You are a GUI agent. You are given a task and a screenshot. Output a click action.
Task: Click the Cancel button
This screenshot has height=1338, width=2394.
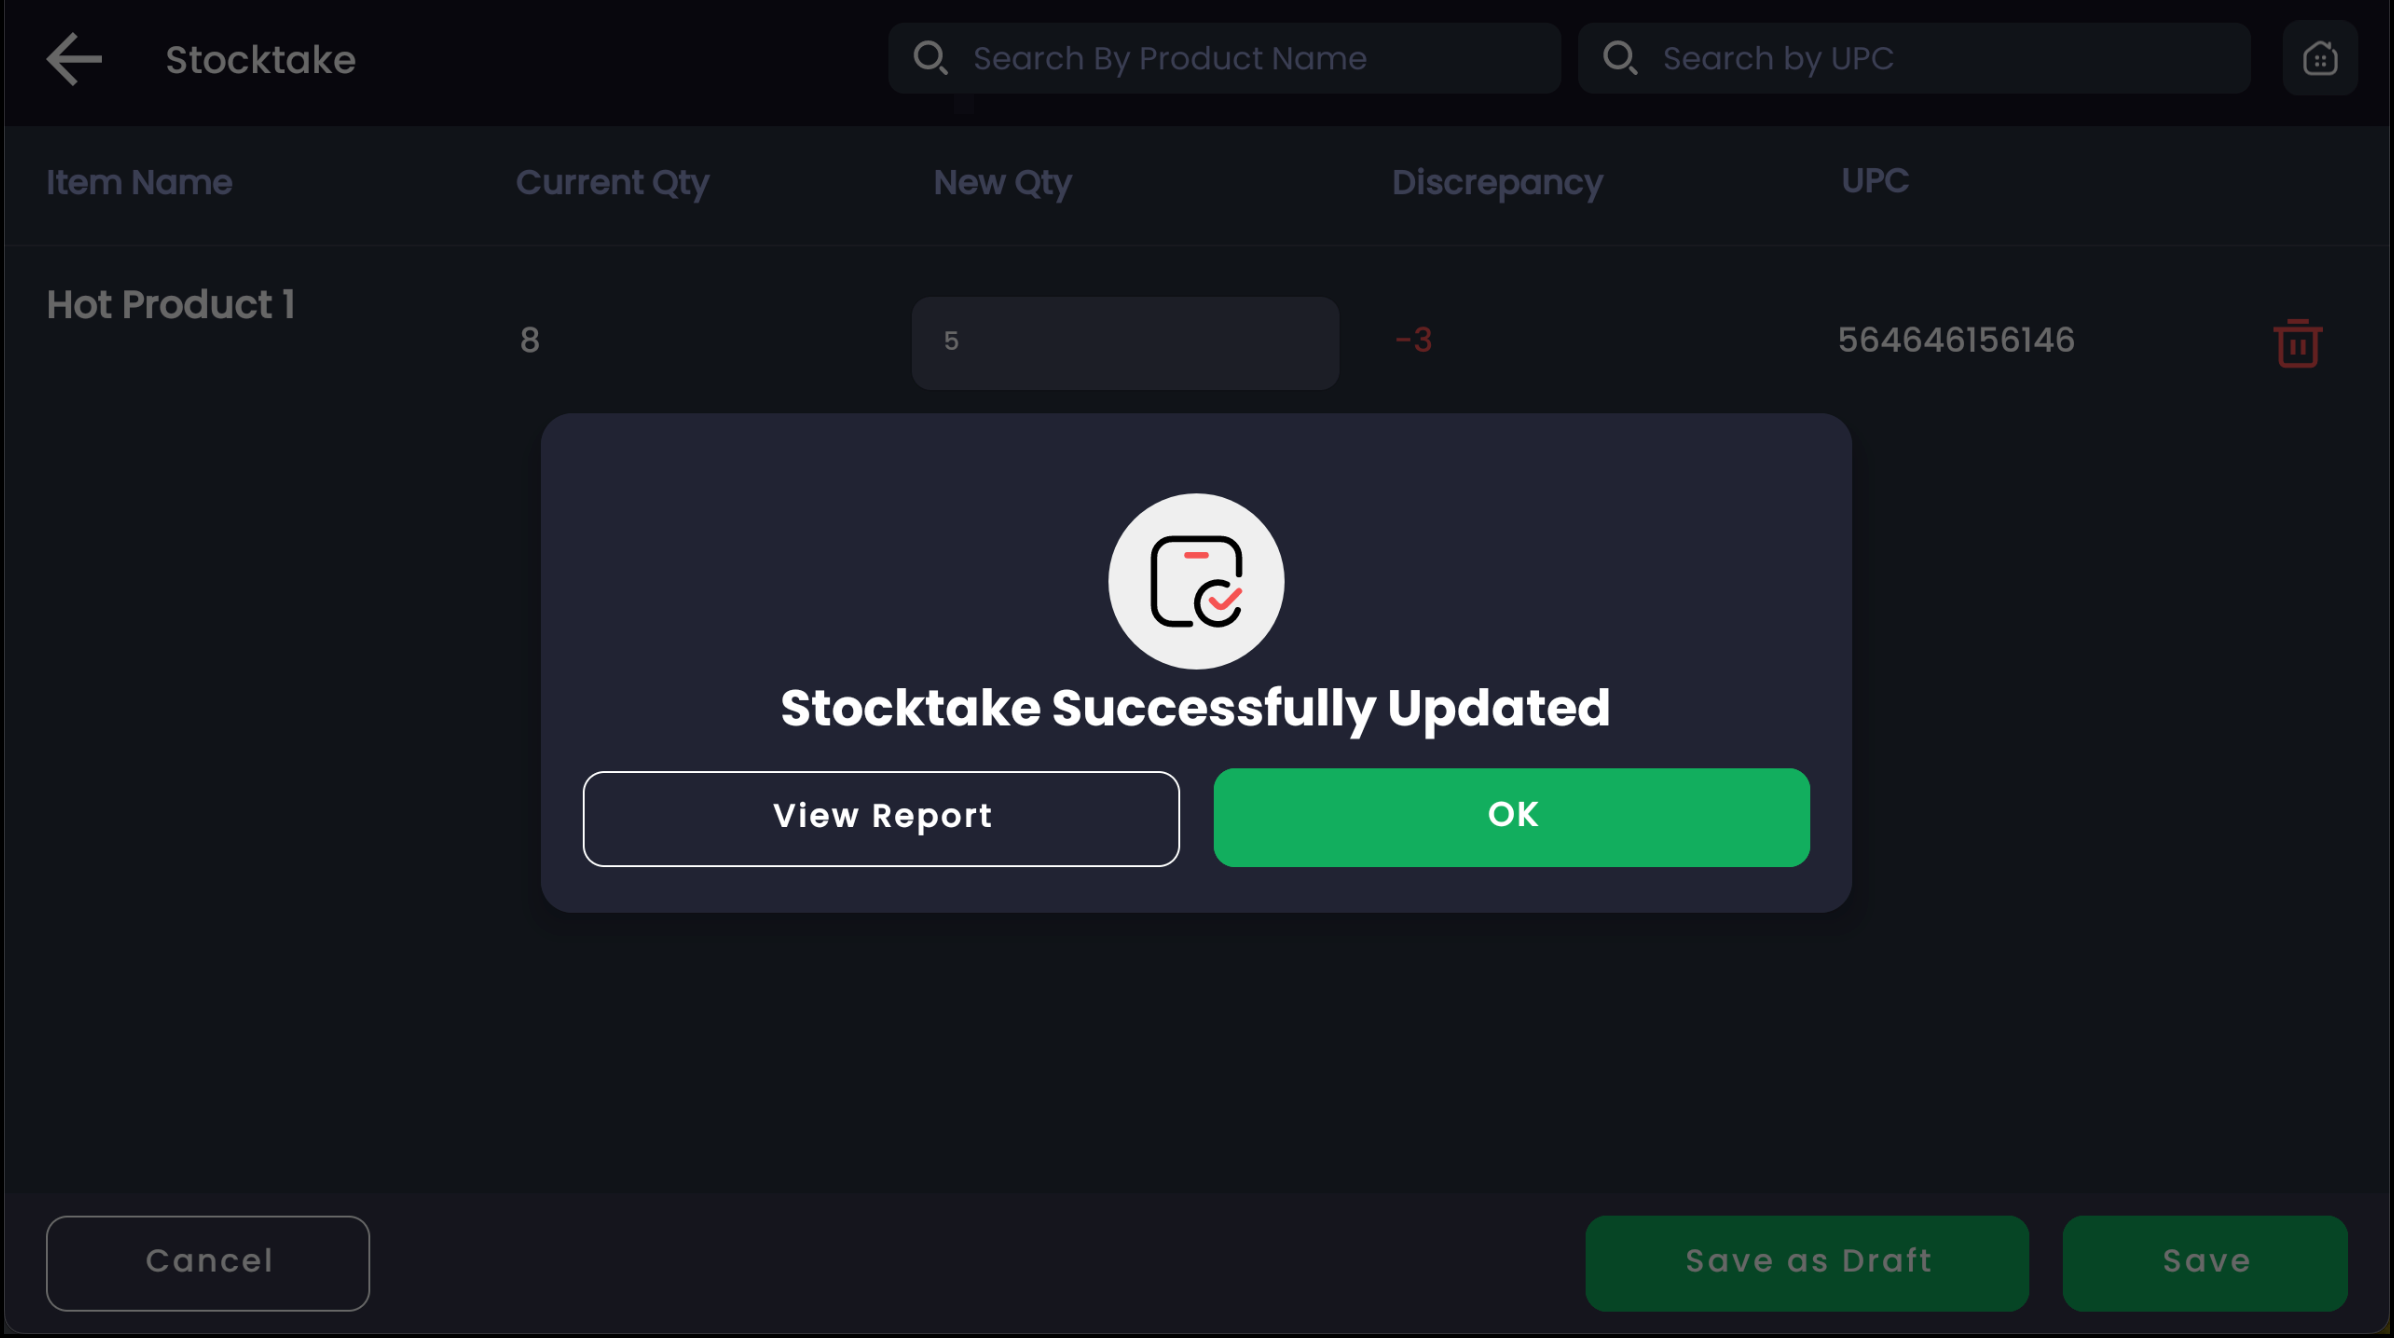pos(208,1262)
